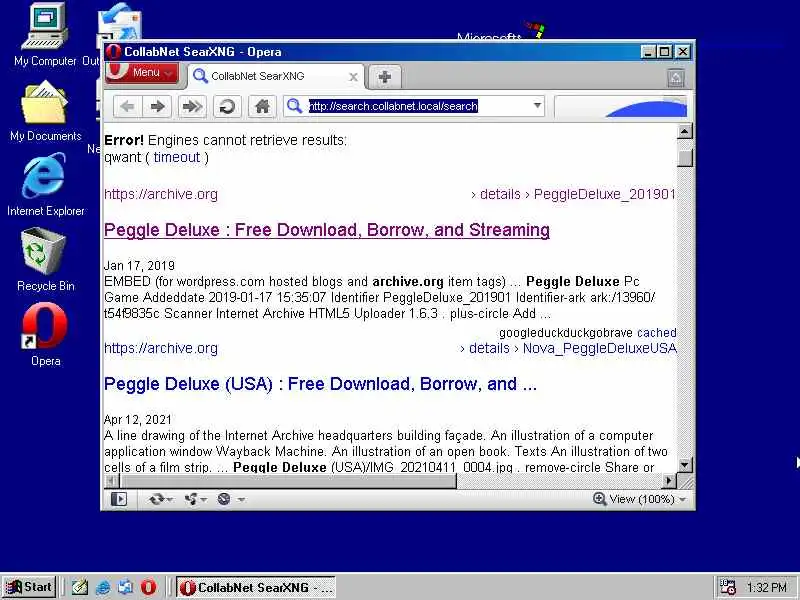The height and width of the screenshot is (600, 800).
Task: Click the search magnifier icon in address bar
Action: coord(294,106)
